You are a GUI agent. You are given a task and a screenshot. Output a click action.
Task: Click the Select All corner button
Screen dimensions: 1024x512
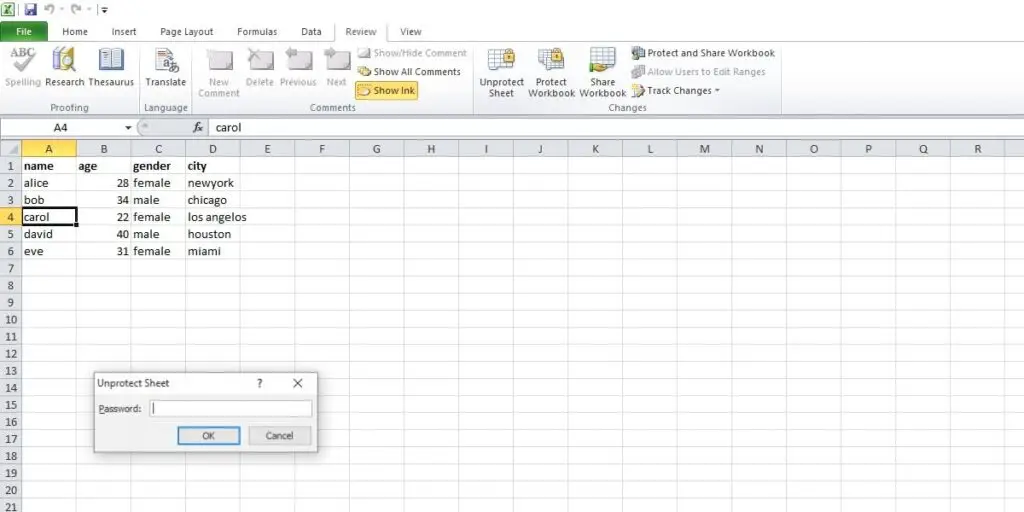pos(10,149)
